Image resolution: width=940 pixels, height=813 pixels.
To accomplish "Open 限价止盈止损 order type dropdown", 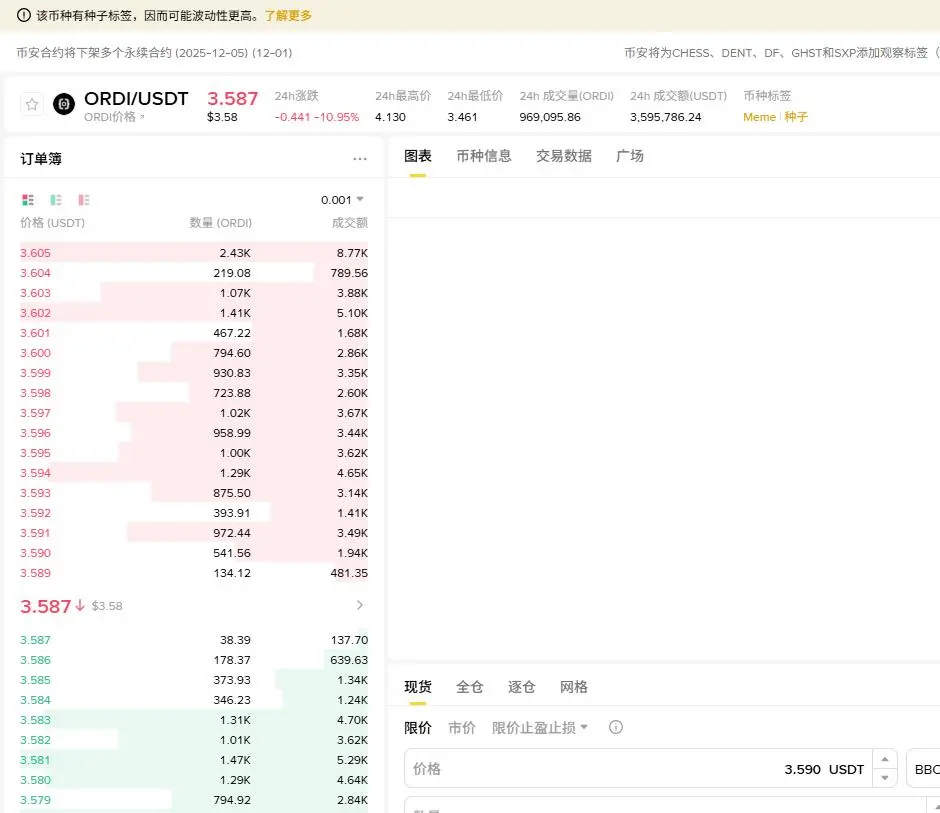I will coord(540,728).
